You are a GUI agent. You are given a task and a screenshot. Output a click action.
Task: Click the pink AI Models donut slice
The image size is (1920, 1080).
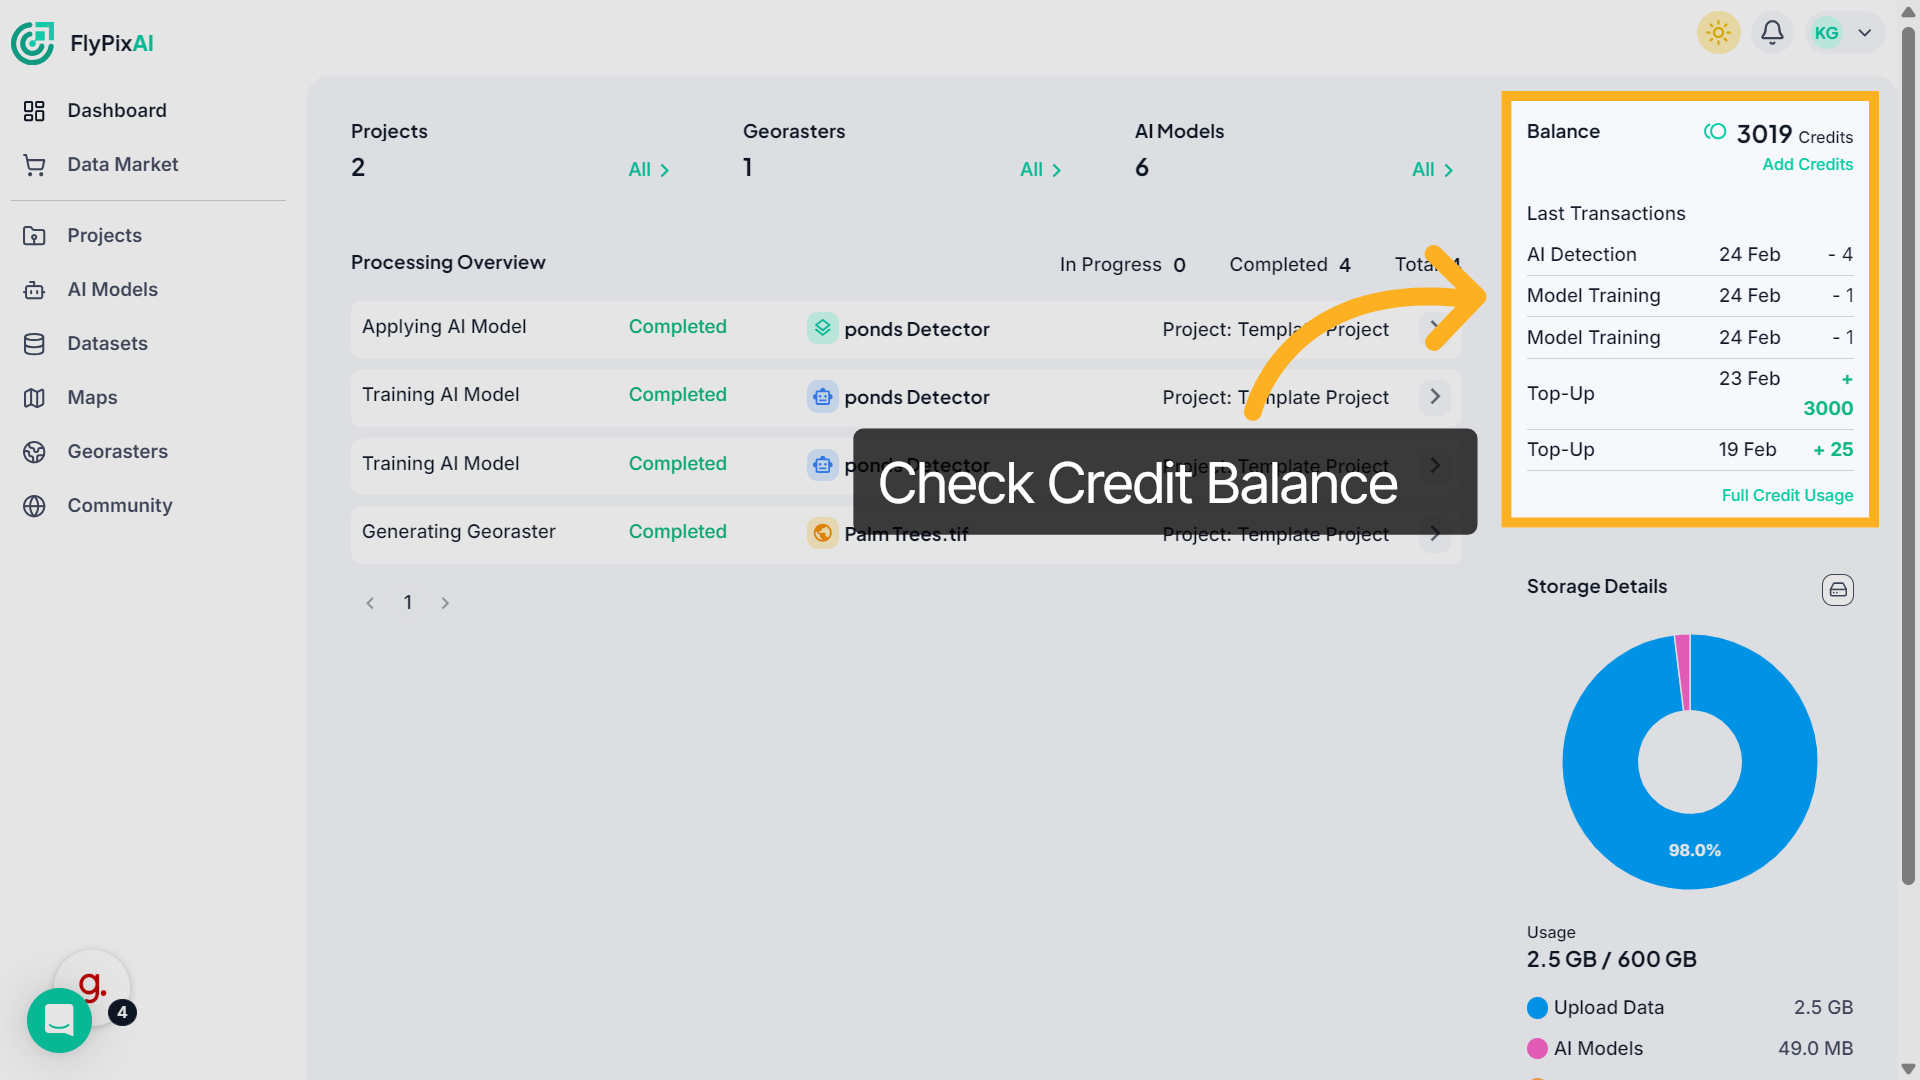click(x=1683, y=672)
